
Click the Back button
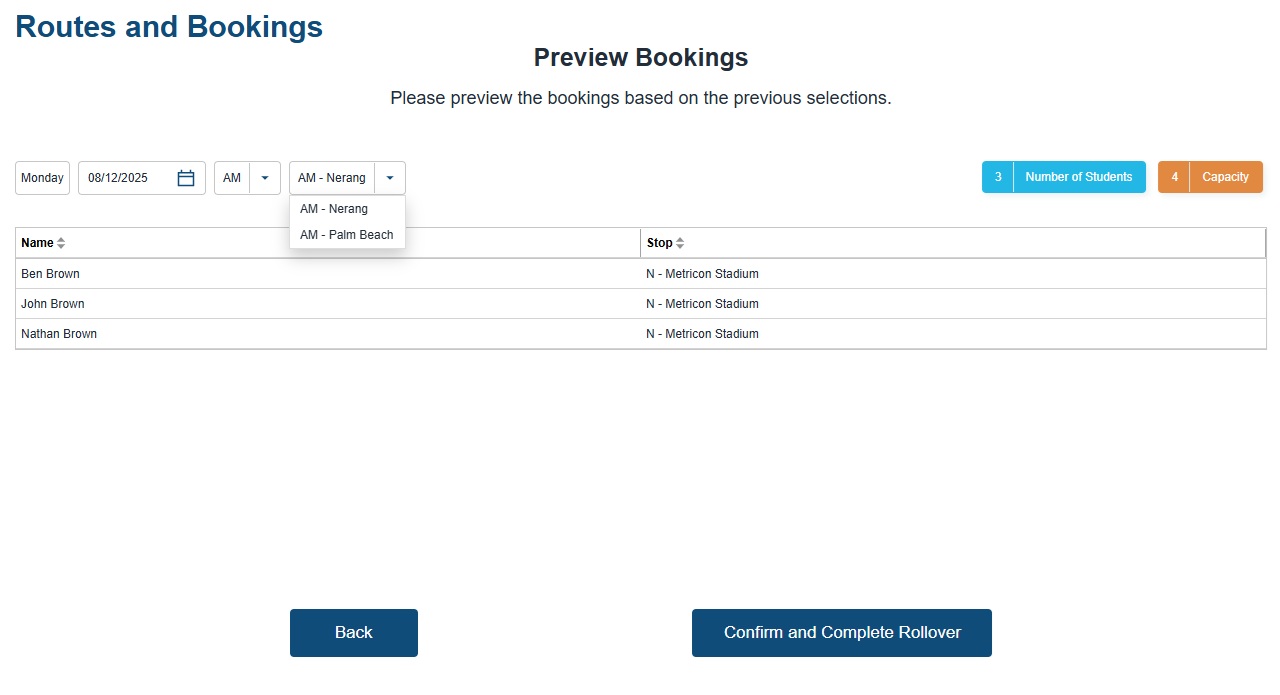[x=354, y=633]
